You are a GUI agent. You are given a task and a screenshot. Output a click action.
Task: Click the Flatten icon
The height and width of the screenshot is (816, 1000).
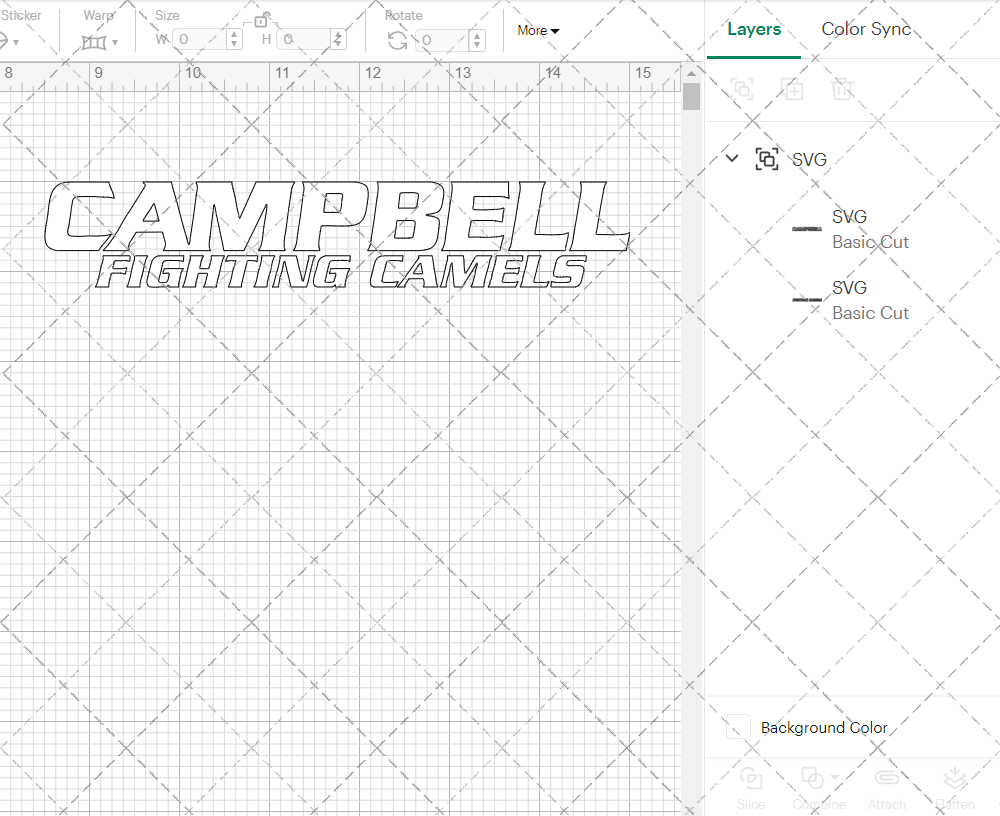[x=955, y=779]
